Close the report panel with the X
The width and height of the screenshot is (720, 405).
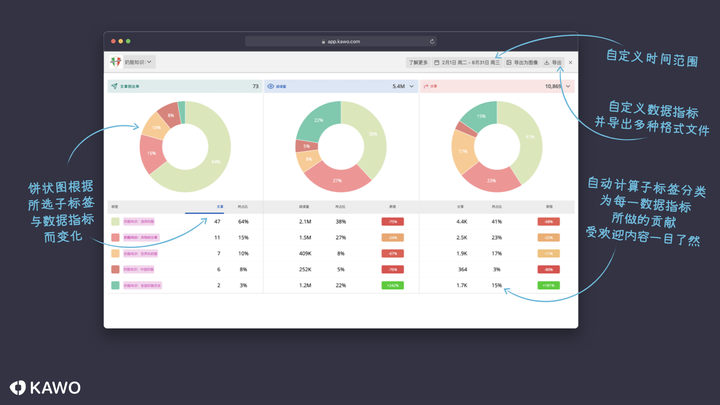pos(570,62)
